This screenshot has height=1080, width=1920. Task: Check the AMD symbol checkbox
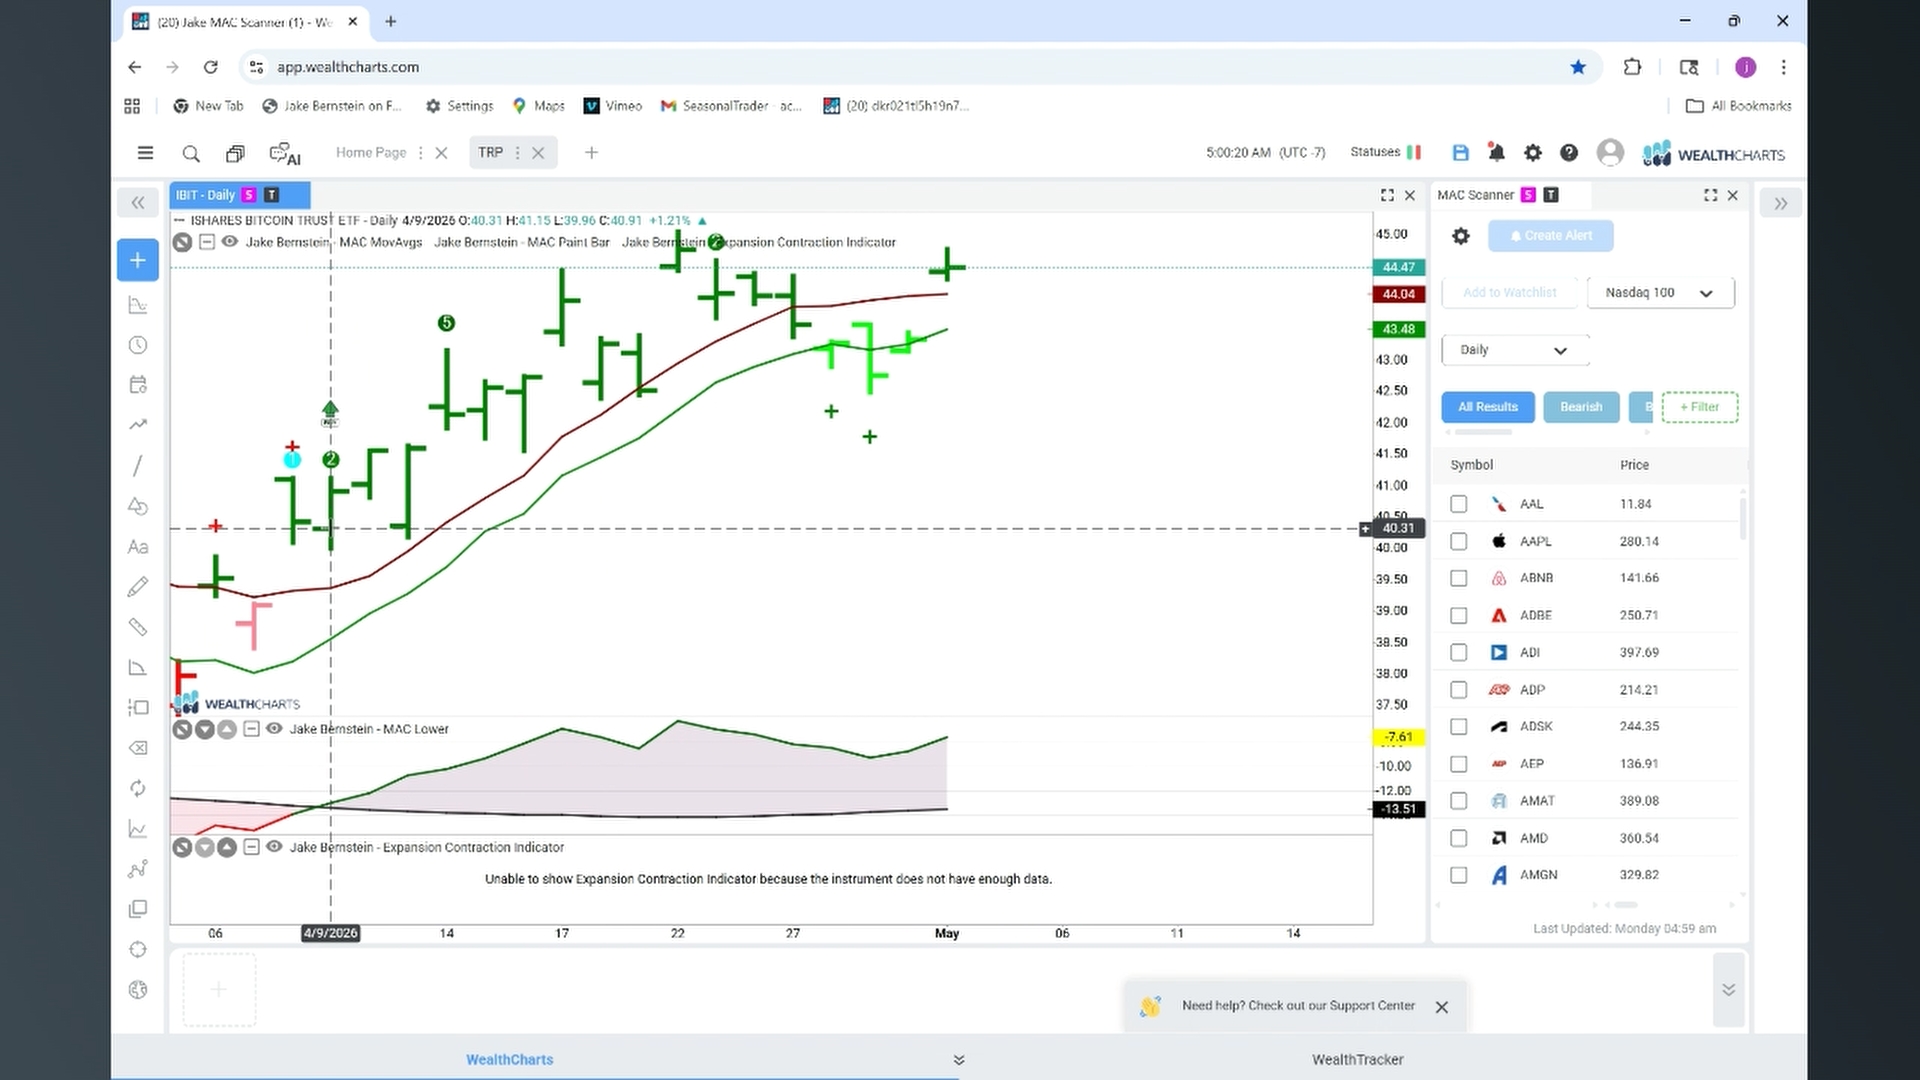click(x=1459, y=838)
